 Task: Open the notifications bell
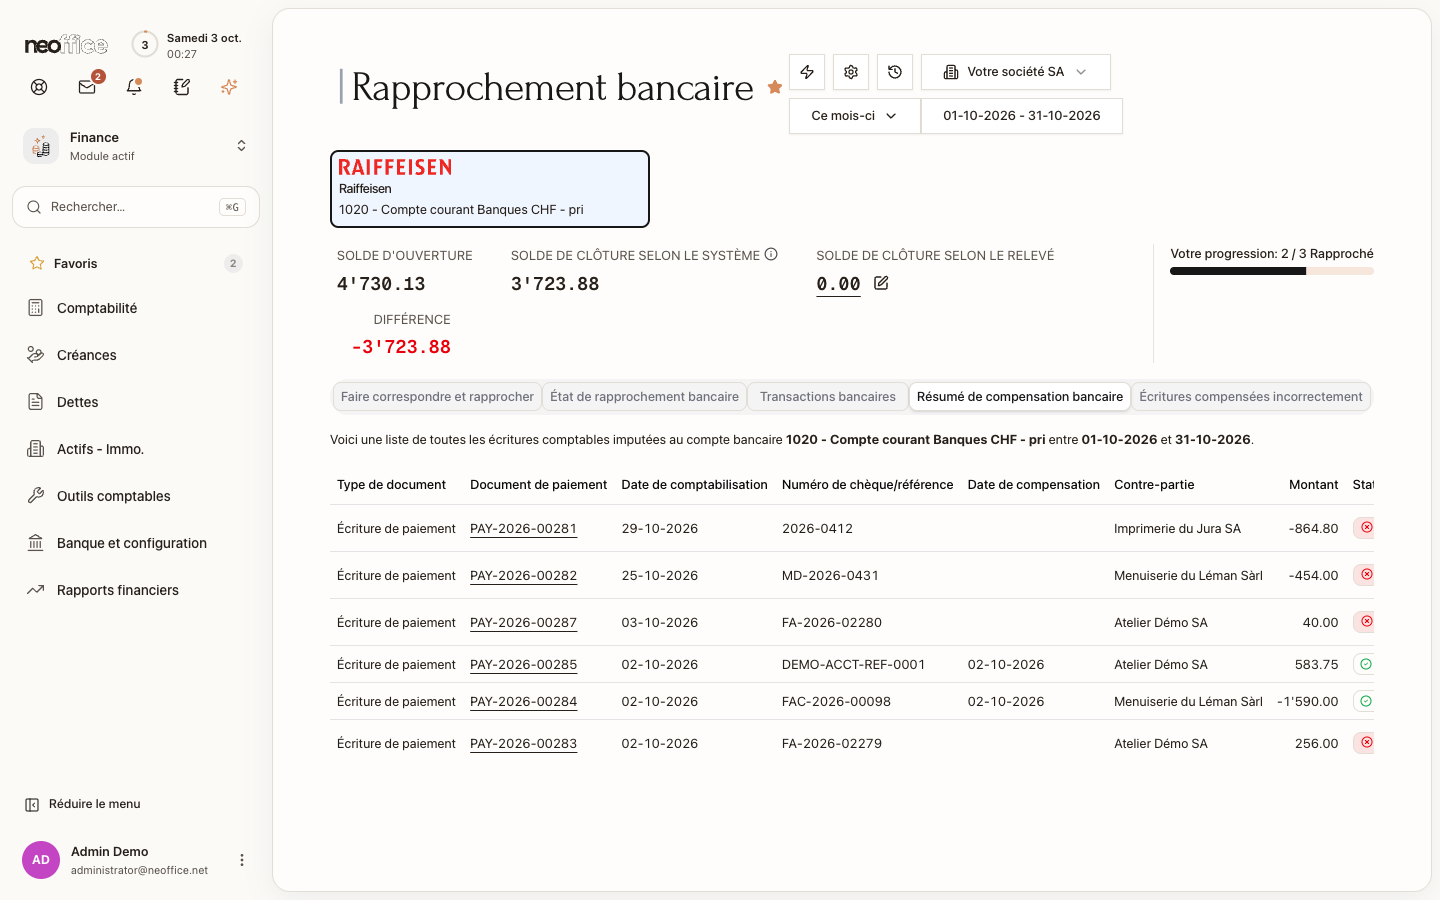pos(134,87)
